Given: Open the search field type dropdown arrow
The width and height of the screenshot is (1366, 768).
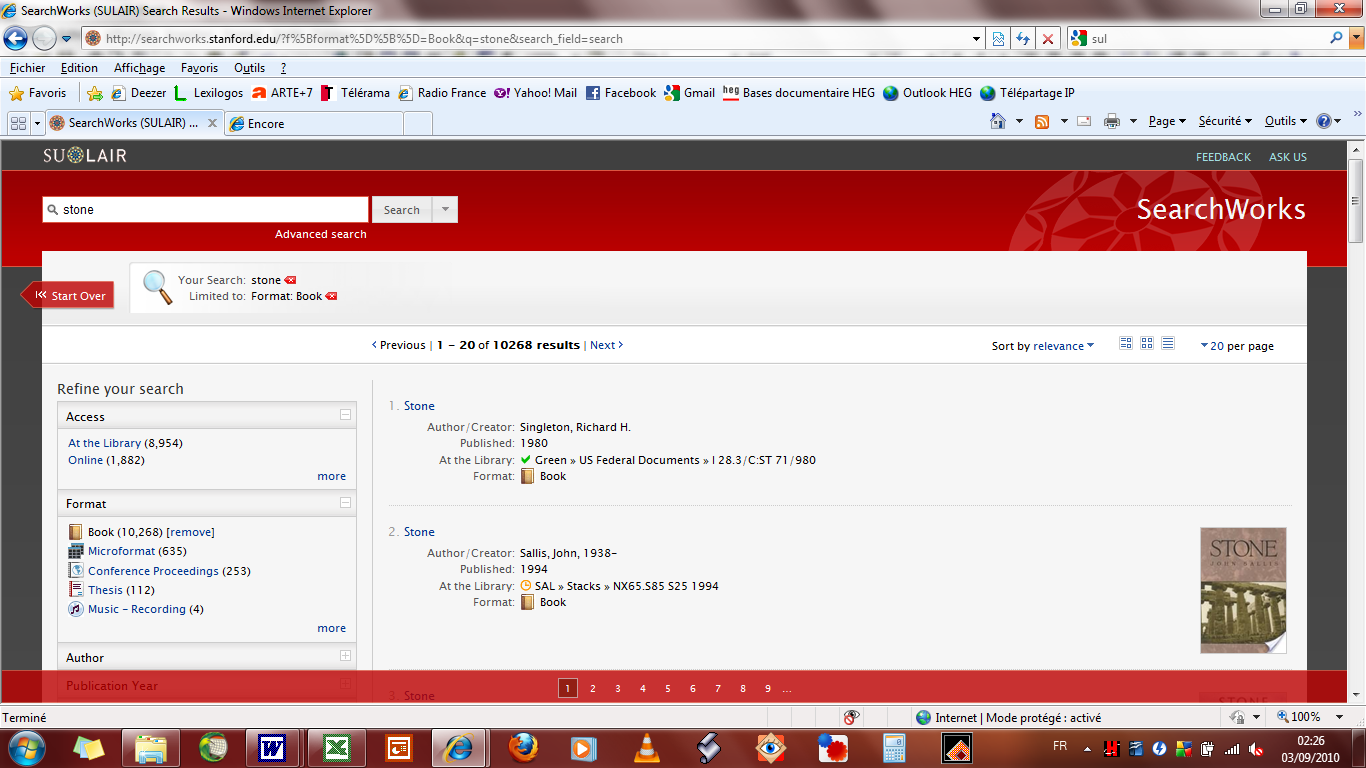Looking at the screenshot, I should click(x=445, y=210).
